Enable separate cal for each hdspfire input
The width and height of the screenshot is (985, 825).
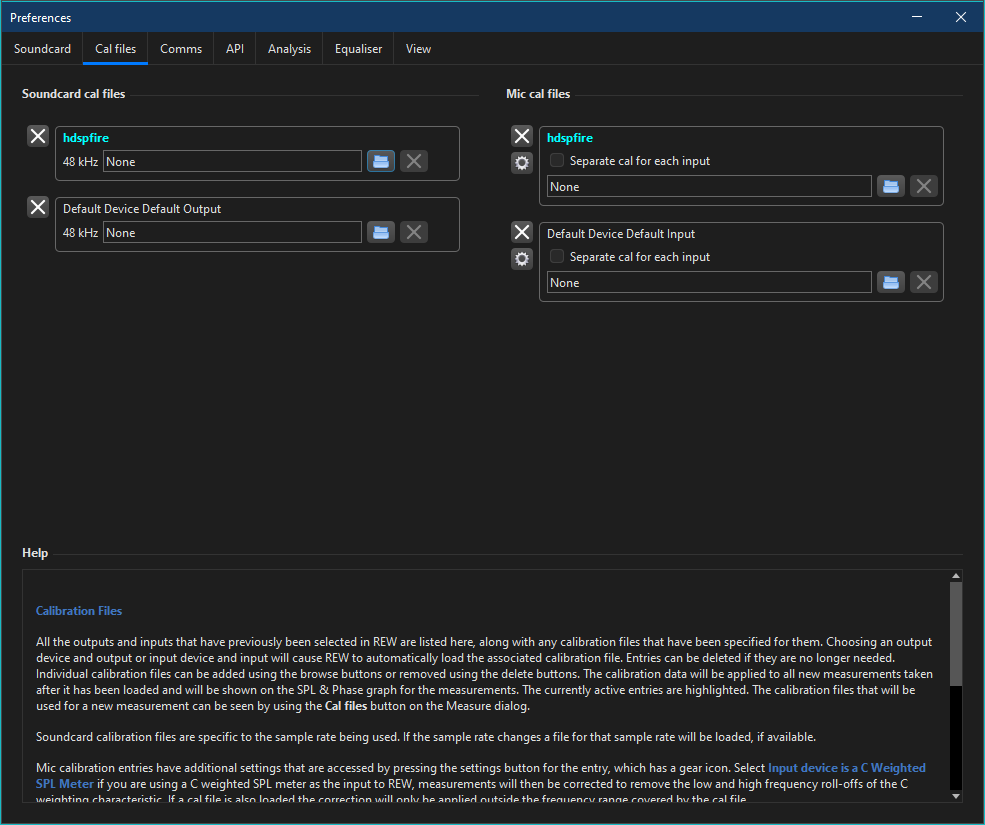(557, 161)
